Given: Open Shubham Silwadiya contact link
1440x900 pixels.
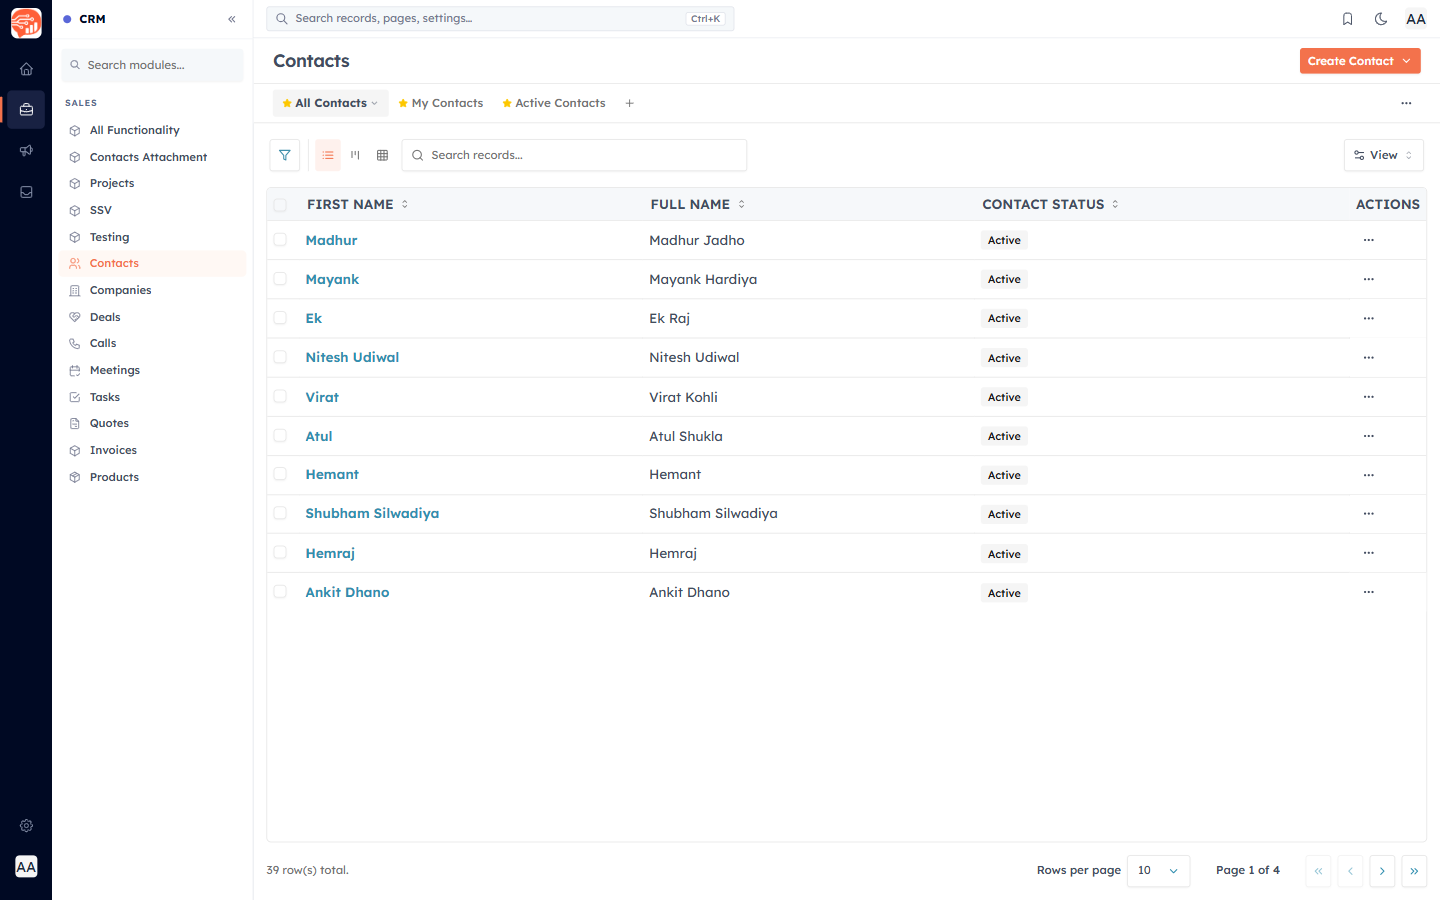Looking at the screenshot, I should click(372, 513).
